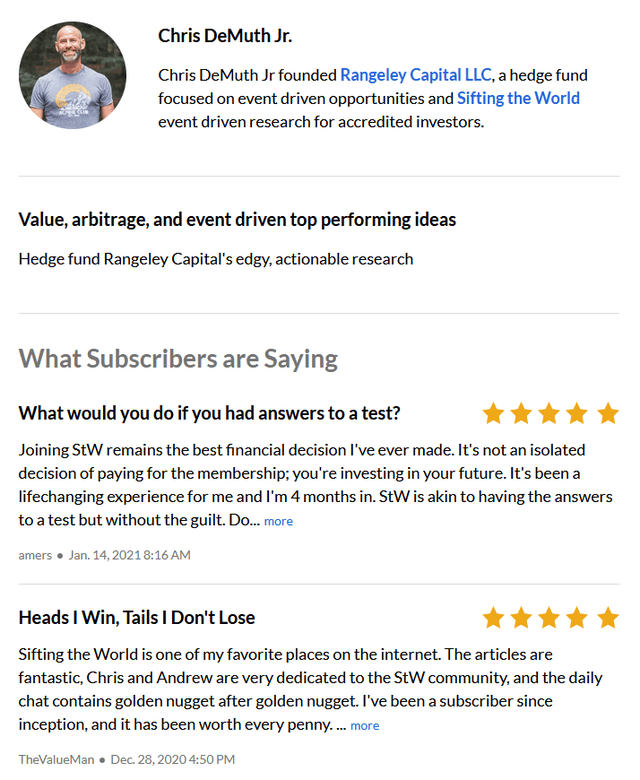Click third star of TheValueMan review rating
Viewport: 640px width, 780px height.
click(x=550, y=618)
